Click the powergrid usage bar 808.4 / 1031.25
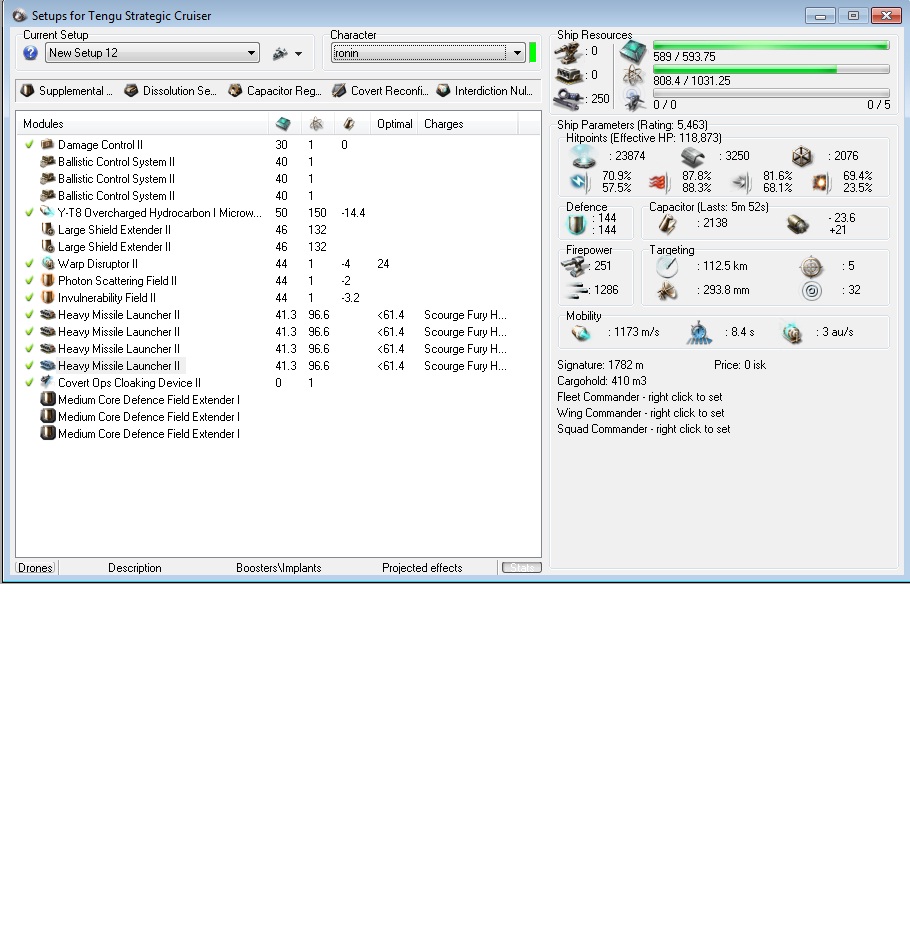Image resolution: width=910 pixels, height=931 pixels. pyautogui.click(x=771, y=69)
